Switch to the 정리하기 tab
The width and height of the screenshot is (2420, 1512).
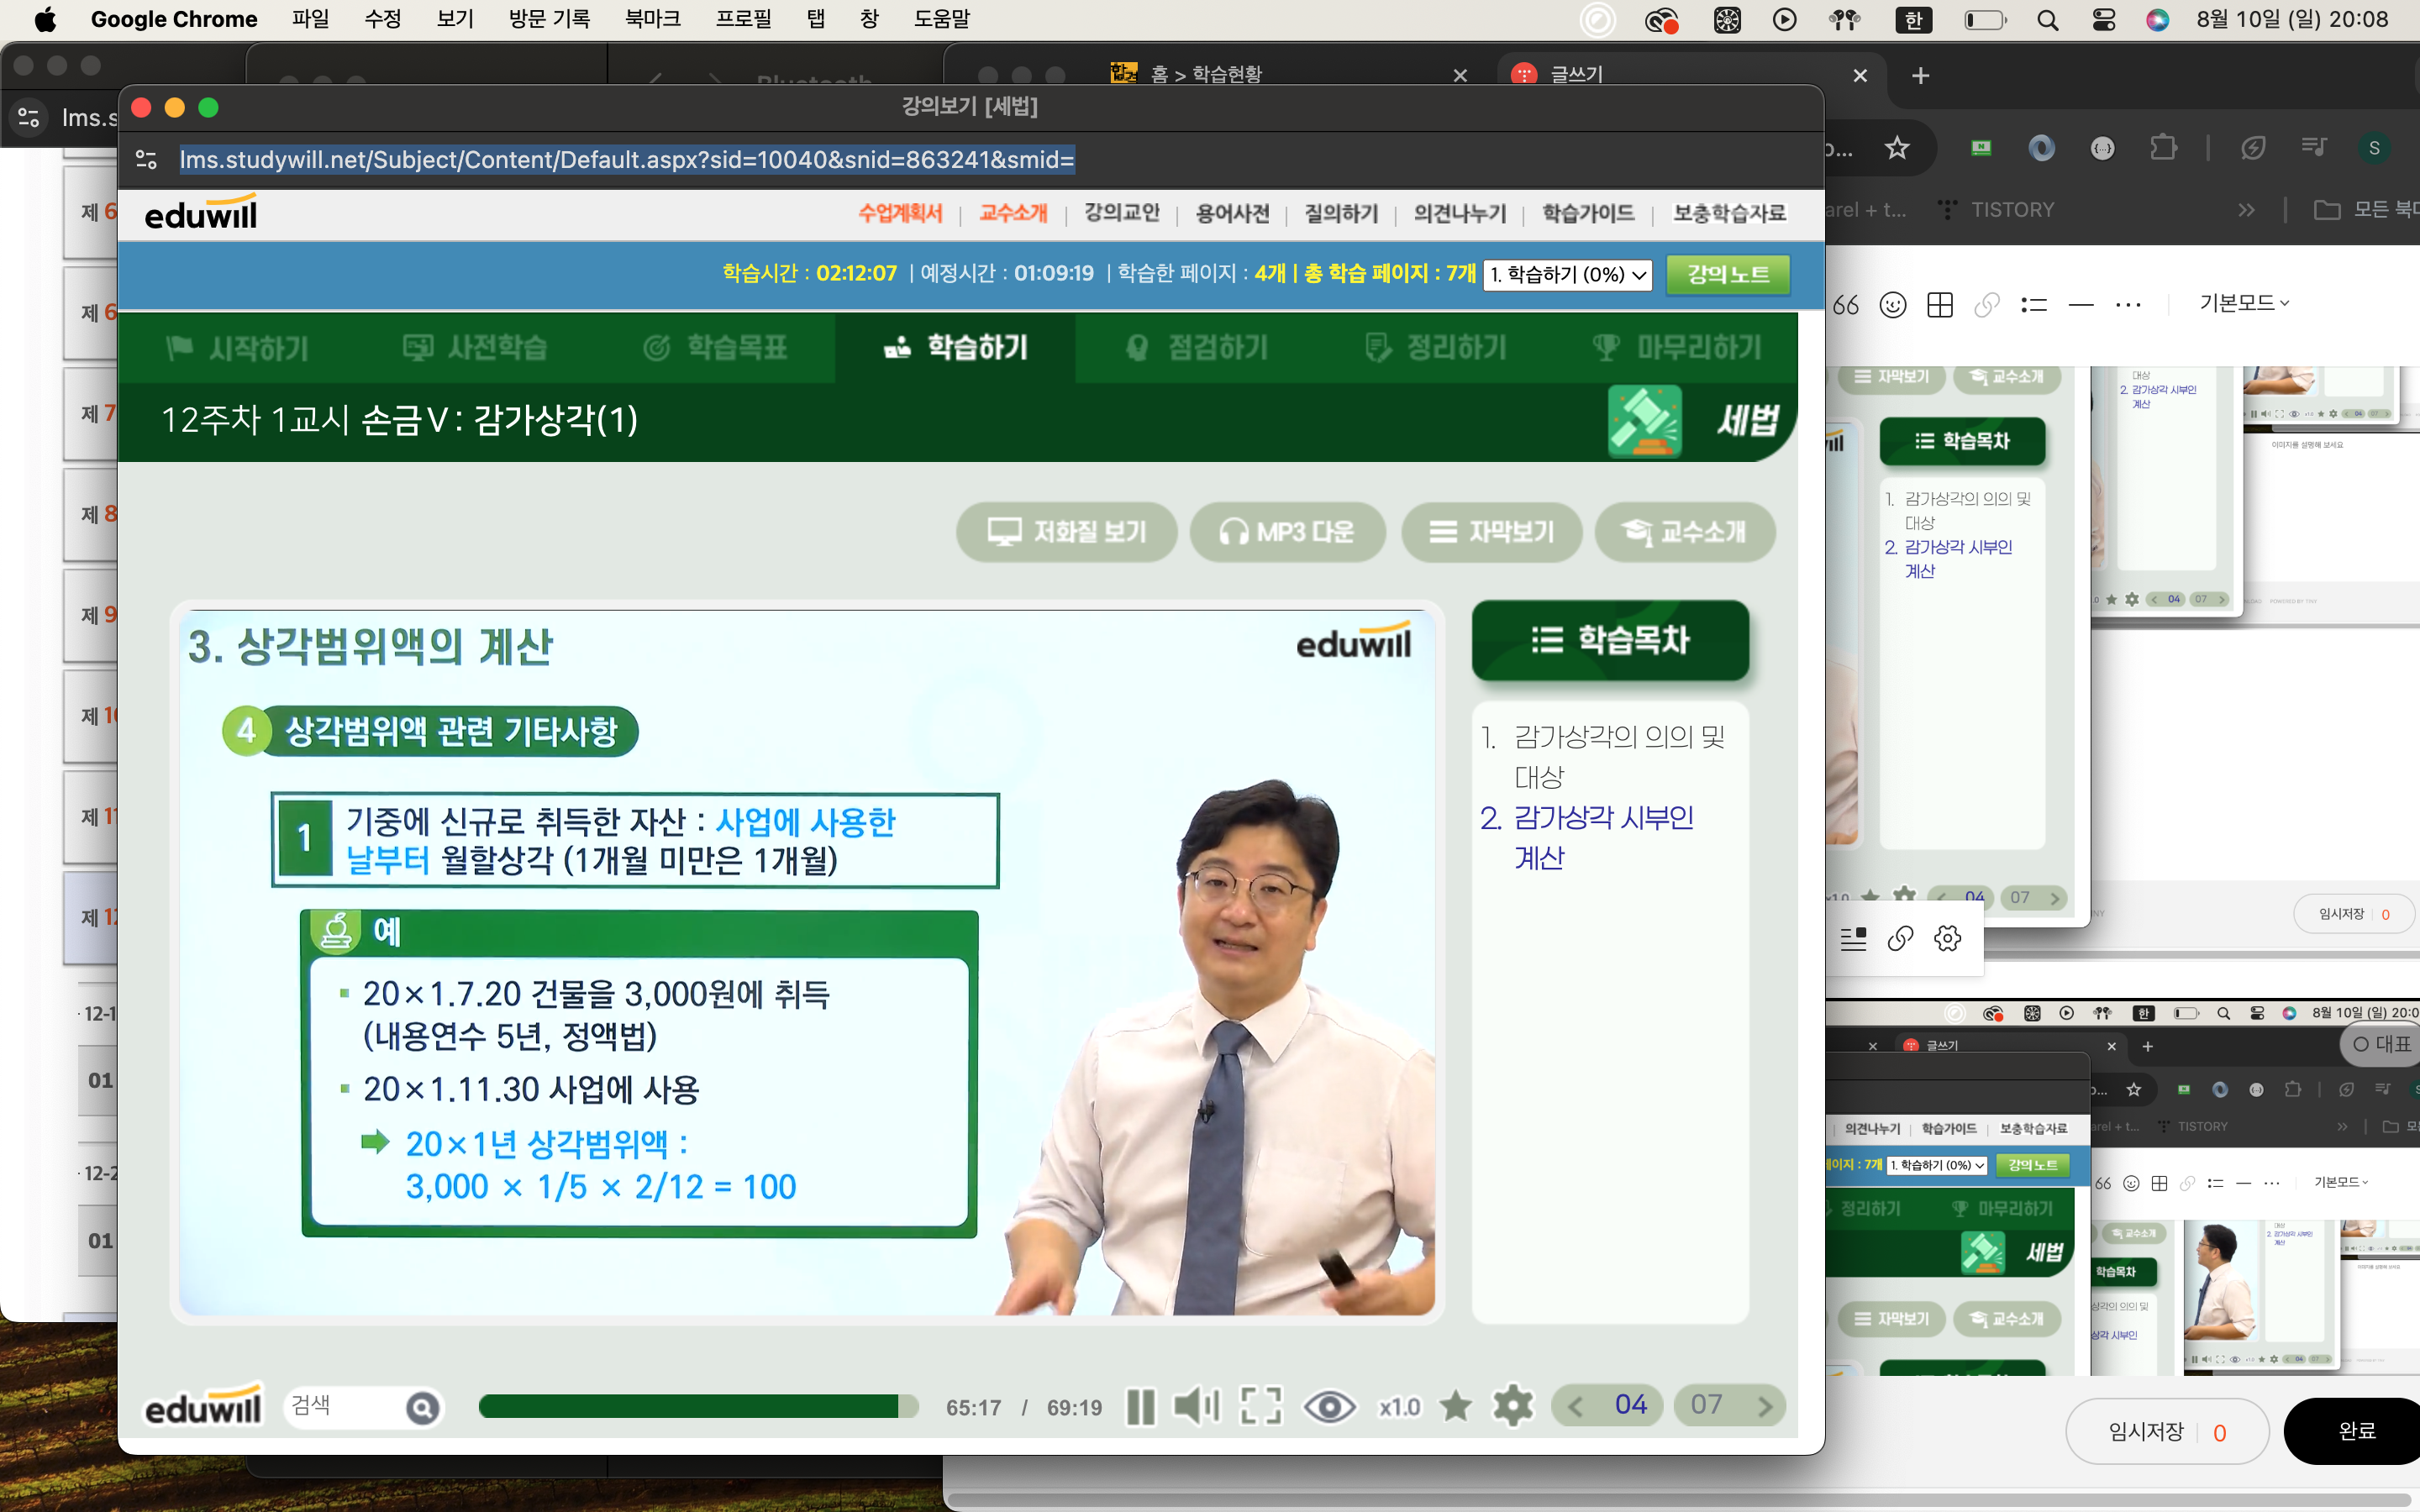point(1435,347)
